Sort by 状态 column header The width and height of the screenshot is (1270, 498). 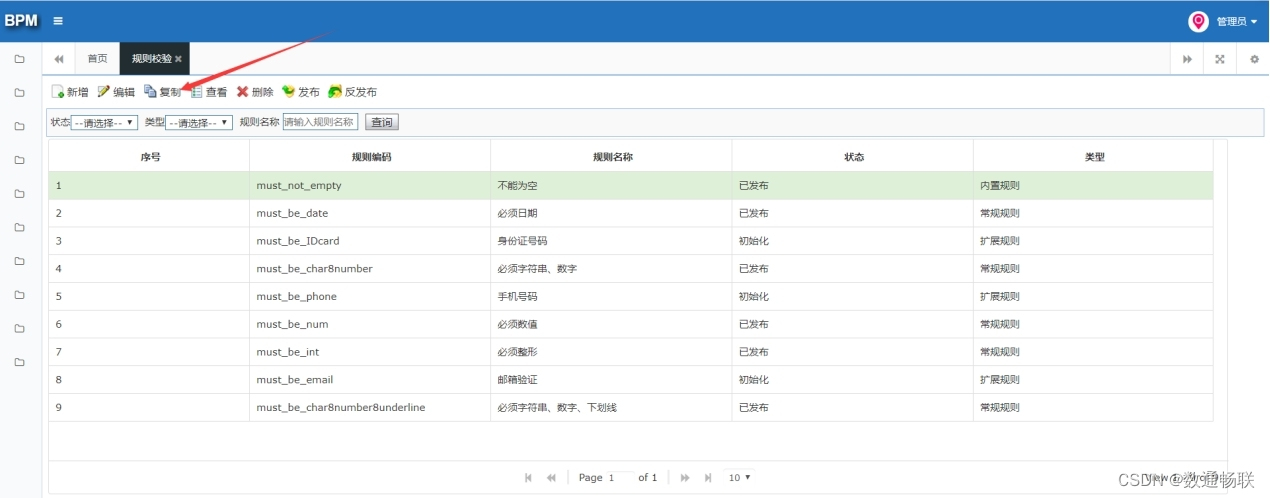[x=853, y=157]
